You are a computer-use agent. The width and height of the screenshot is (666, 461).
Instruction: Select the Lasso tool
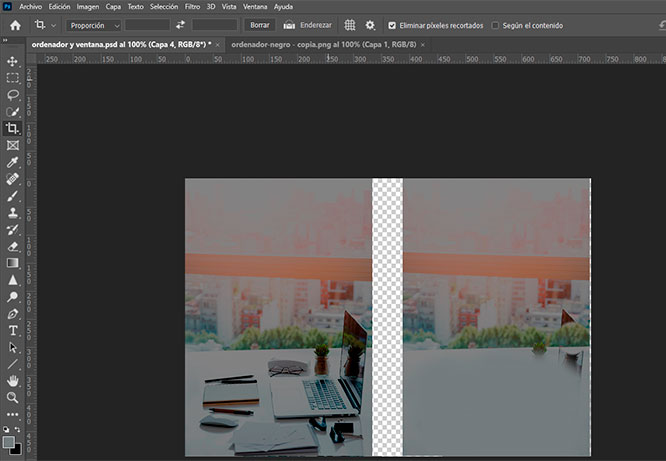pyautogui.click(x=12, y=94)
